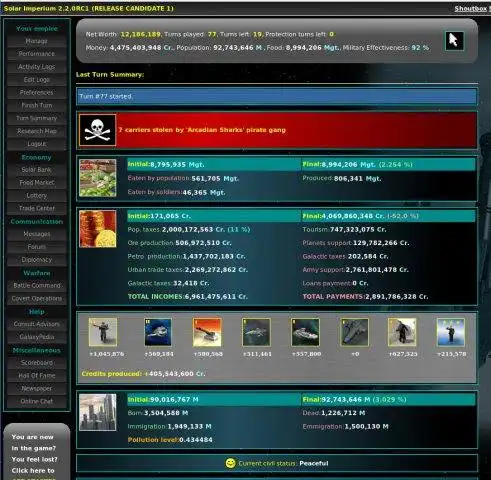Click the ship icon above +557,800
491x480 pixels.
tap(305, 332)
